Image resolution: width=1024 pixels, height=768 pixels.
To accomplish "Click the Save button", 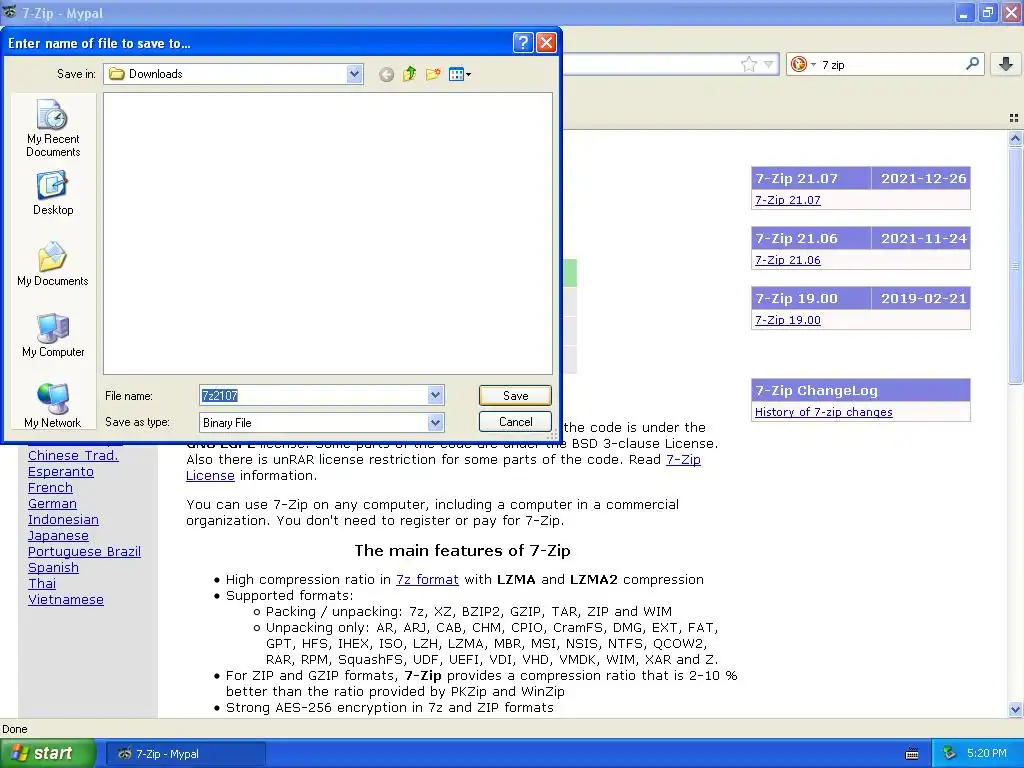I will tap(515, 395).
